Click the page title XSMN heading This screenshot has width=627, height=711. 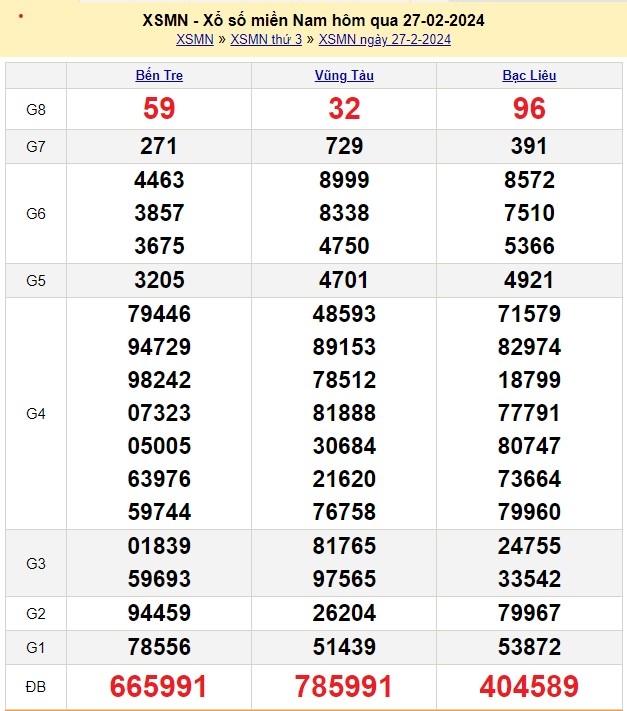pyautogui.click(x=313, y=19)
